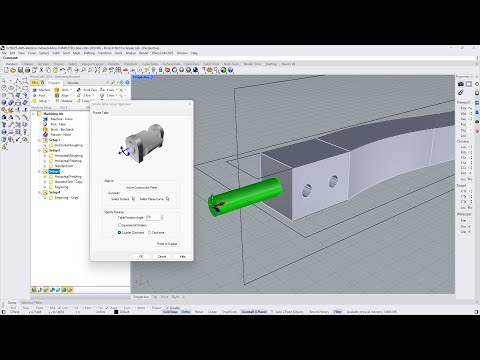Toggle the Quad osnap checkbox

[108, 308]
